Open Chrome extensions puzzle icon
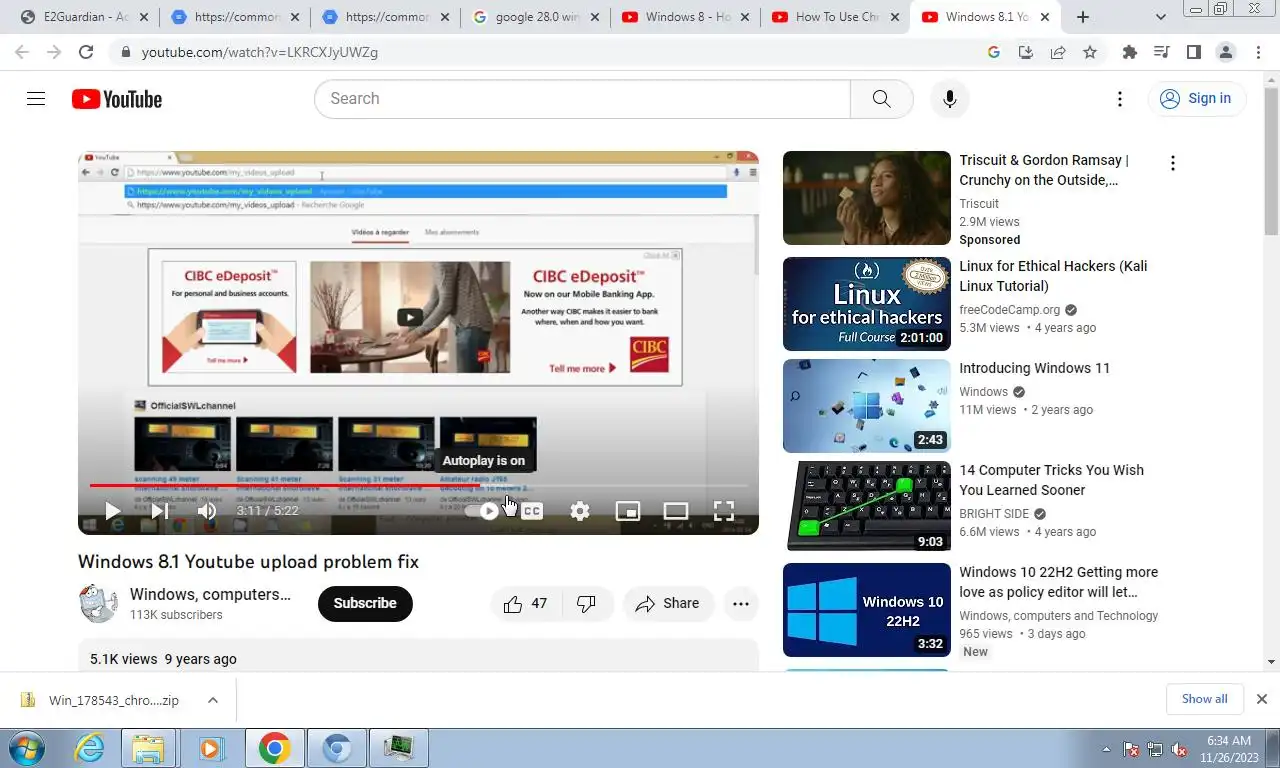The height and width of the screenshot is (768, 1280). [1130, 52]
